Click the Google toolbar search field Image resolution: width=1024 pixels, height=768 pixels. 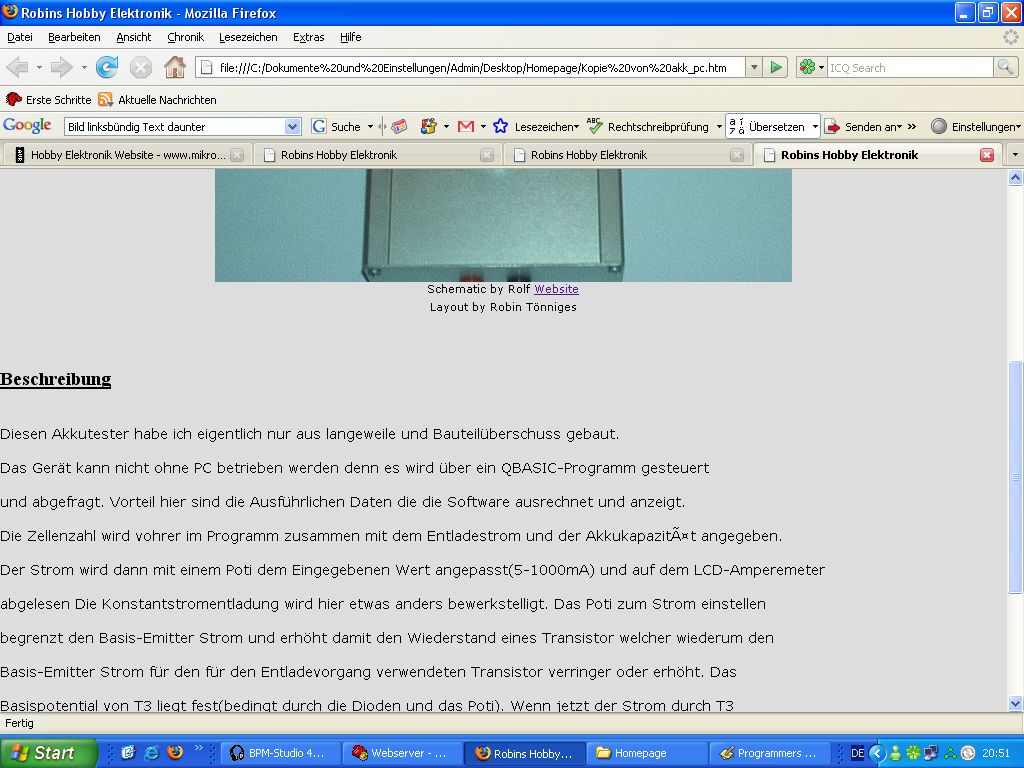point(175,126)
